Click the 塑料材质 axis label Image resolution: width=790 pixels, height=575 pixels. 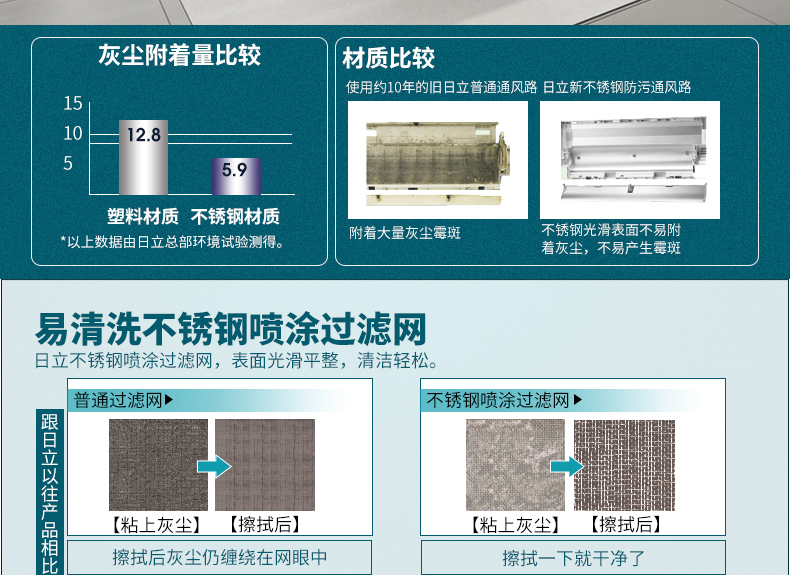[x=143, y=216]
